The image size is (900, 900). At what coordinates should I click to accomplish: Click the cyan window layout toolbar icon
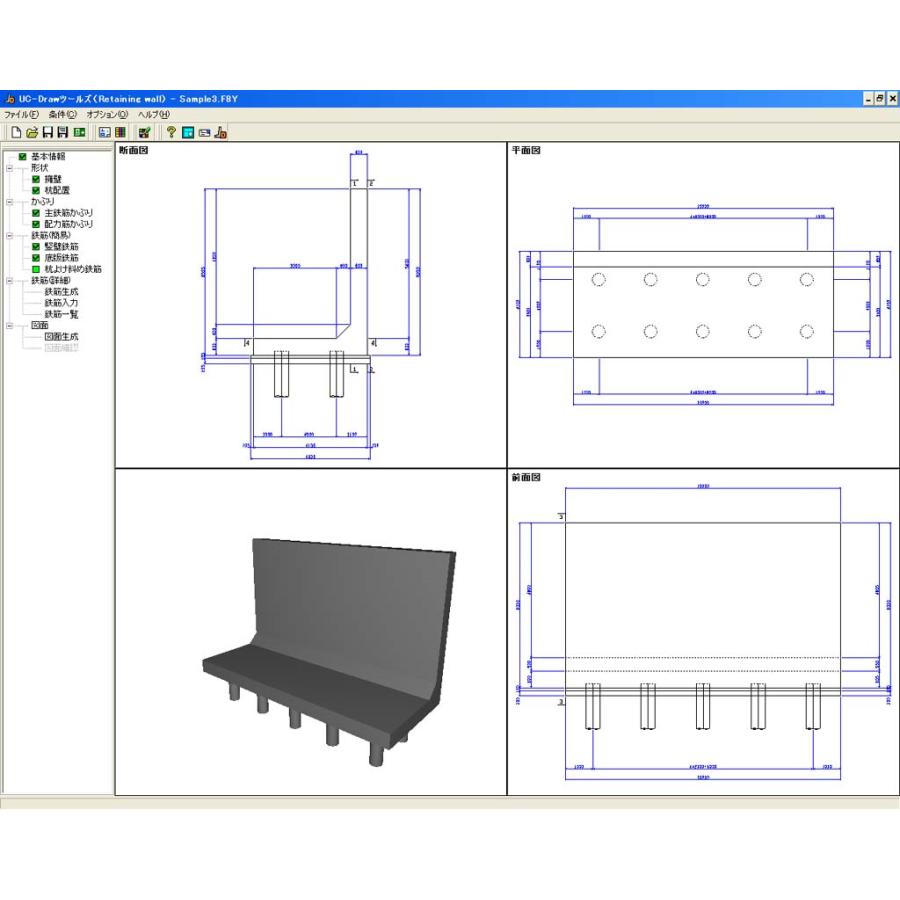187,132
